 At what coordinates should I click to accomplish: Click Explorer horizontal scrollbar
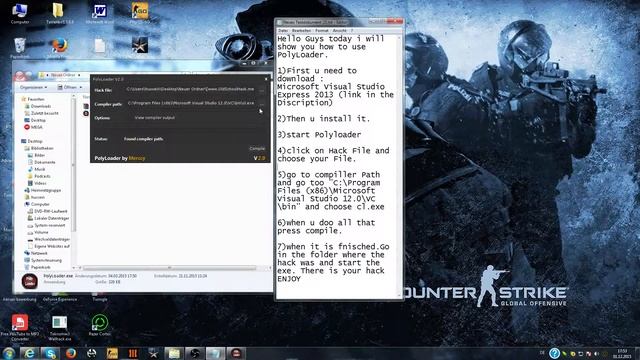pos(169,268)
